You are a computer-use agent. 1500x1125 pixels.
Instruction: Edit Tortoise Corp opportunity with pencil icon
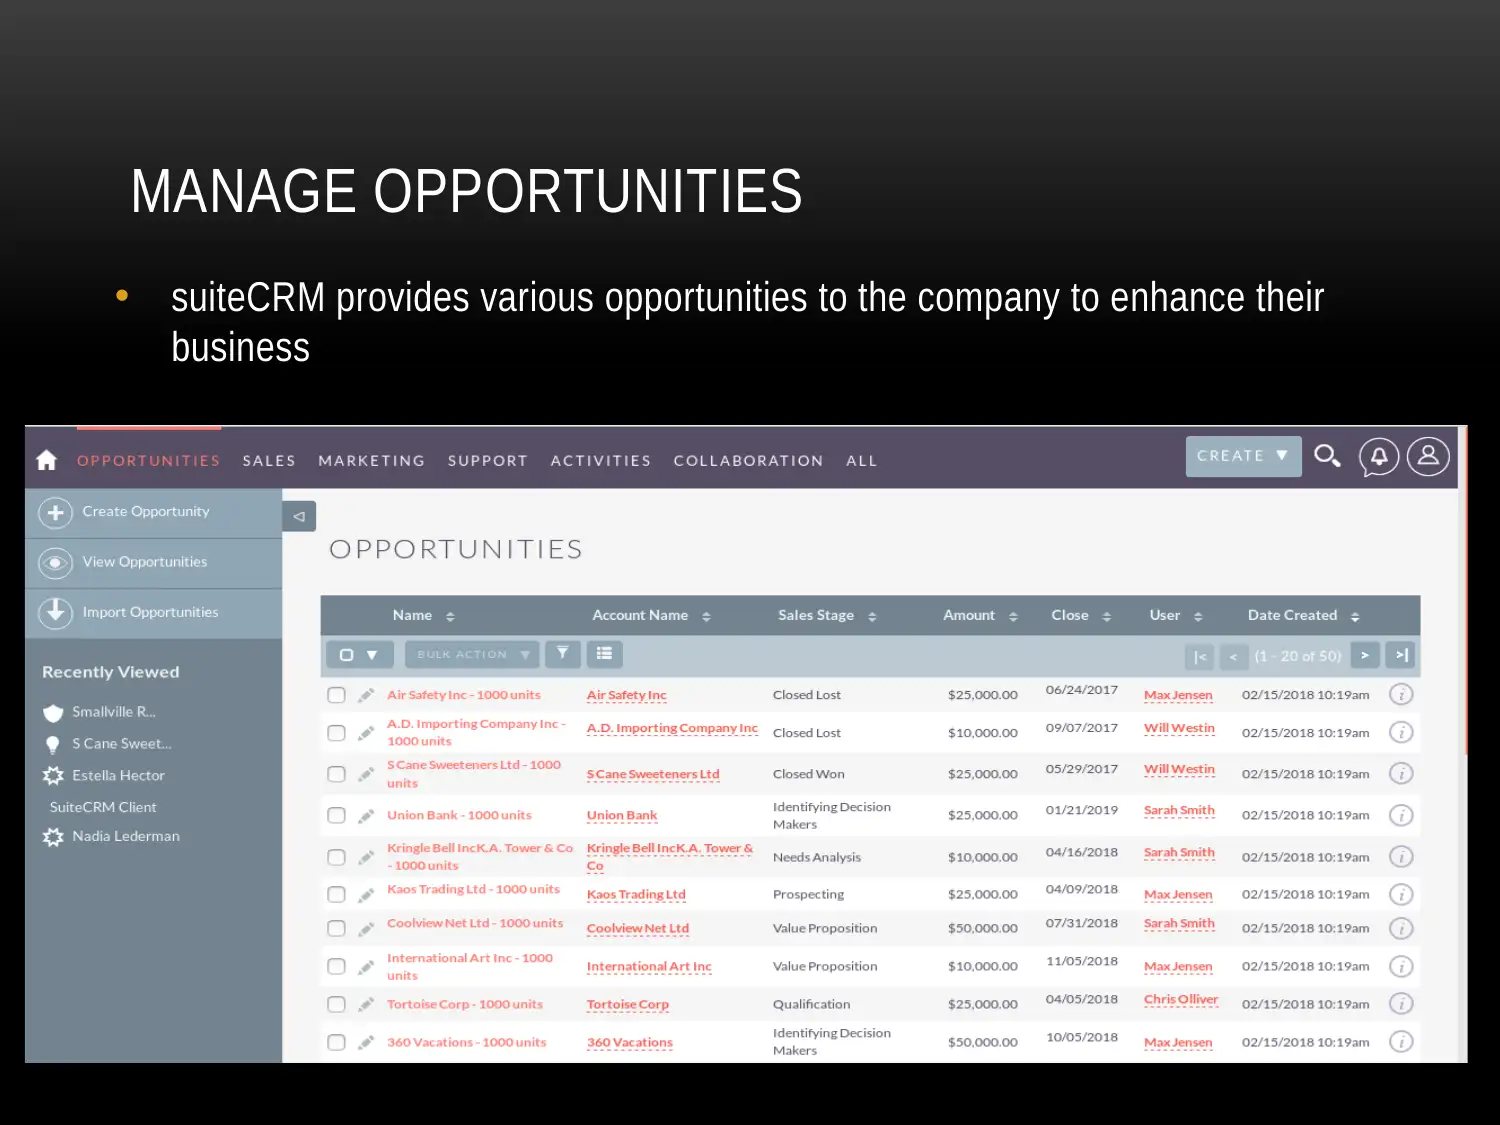pos(366,1004)
